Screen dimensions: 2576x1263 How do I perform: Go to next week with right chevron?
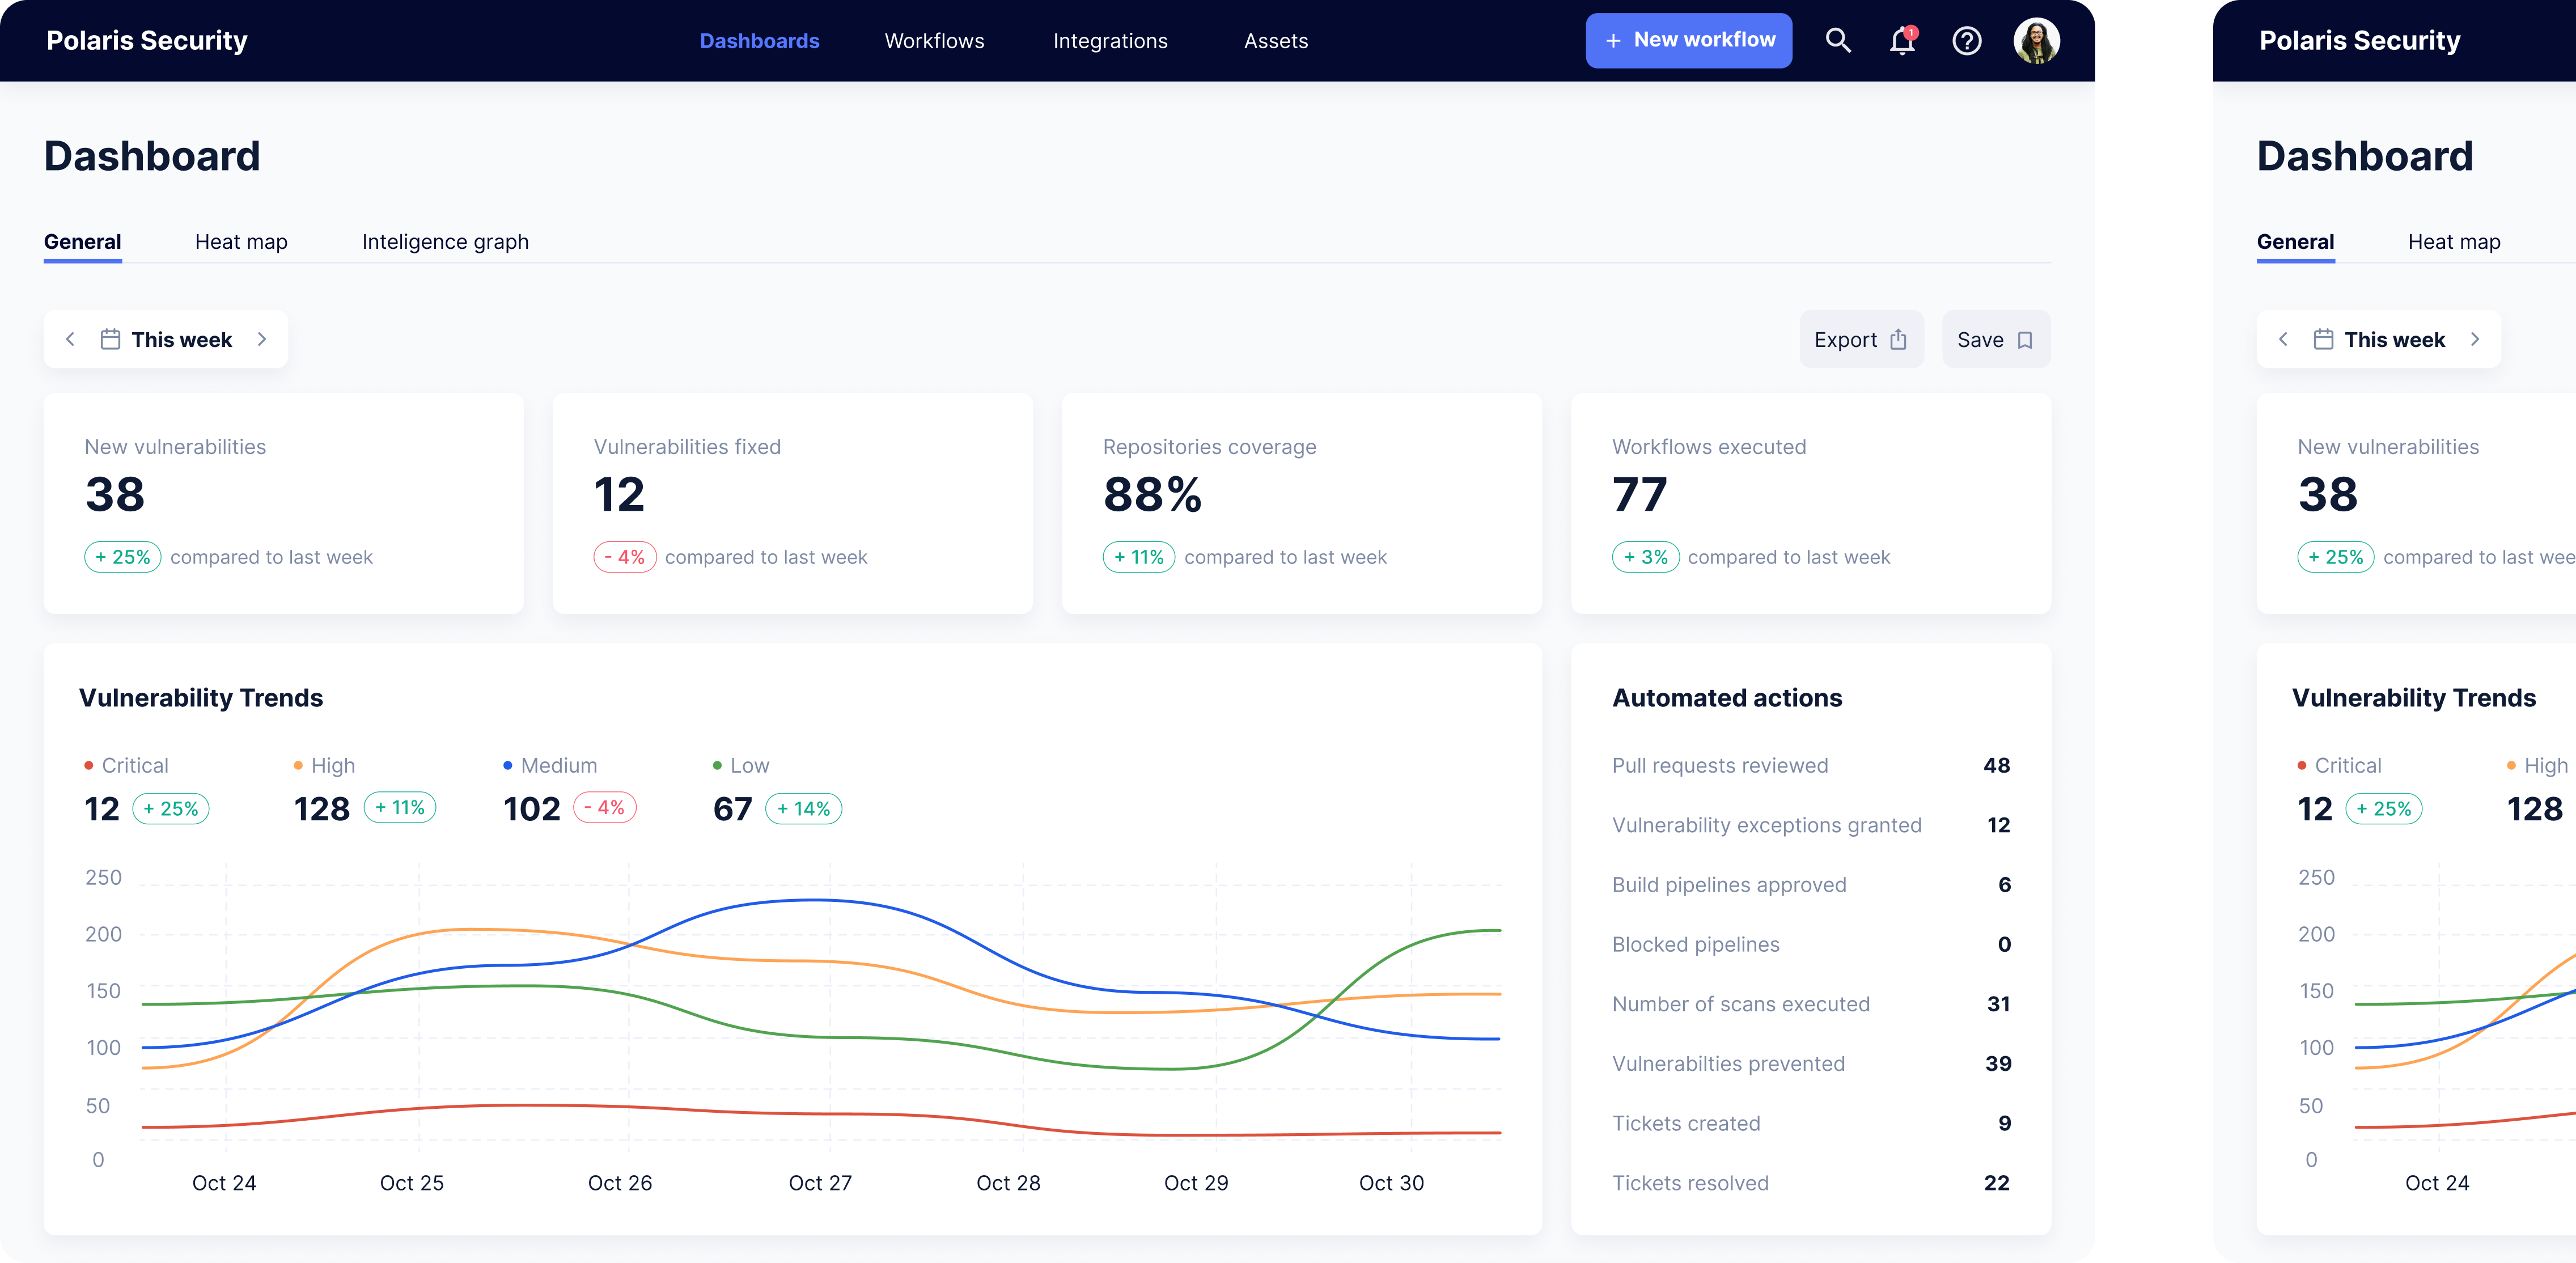[262, 340]
